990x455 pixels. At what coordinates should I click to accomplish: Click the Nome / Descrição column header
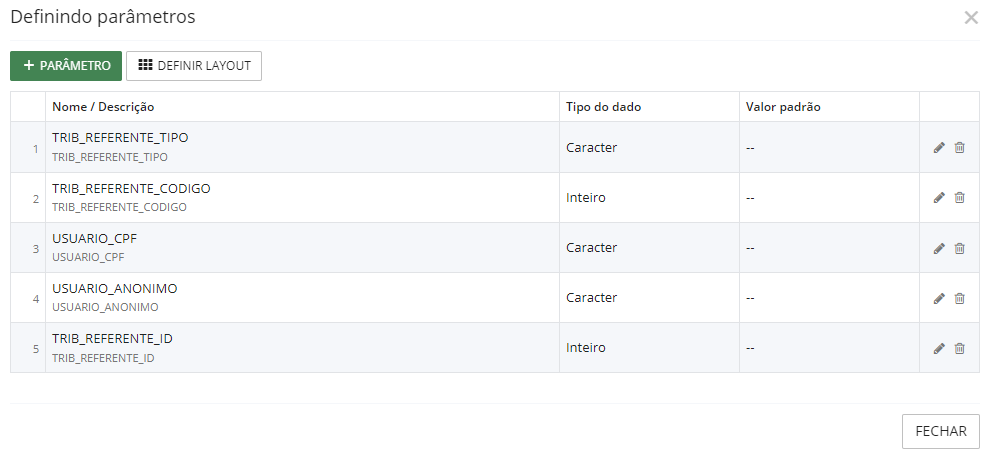point(103,107)
